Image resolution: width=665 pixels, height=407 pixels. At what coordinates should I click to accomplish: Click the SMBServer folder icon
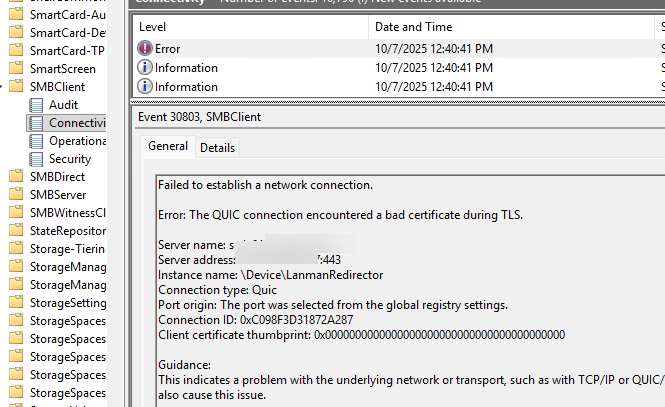pos(15,195)
